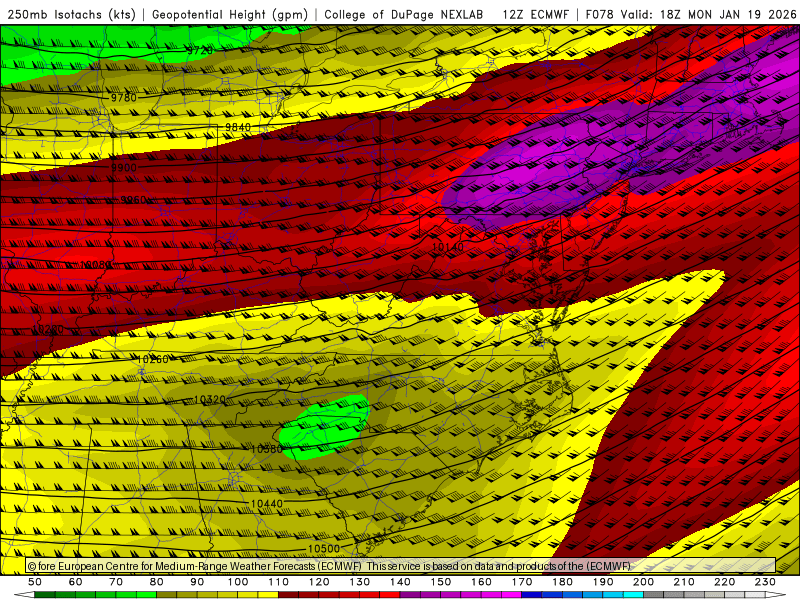Click the 10500 height contour label
Screen dimensions: 800x600
click(x=323, y=549)
